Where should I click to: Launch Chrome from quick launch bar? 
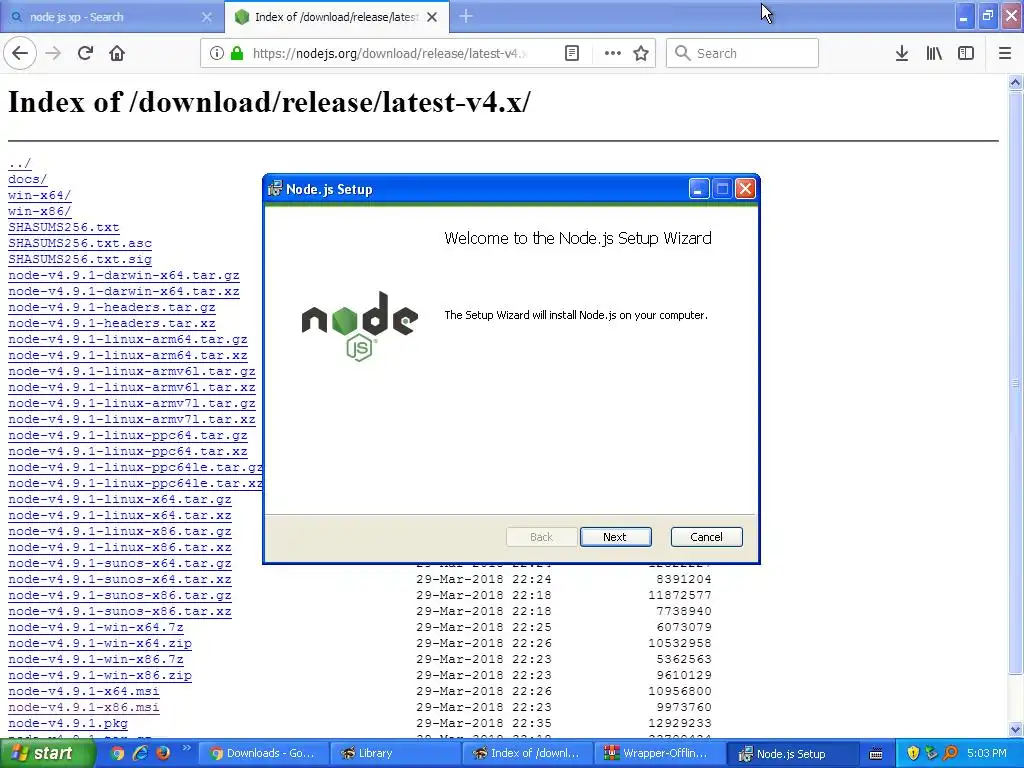(117, 753)
